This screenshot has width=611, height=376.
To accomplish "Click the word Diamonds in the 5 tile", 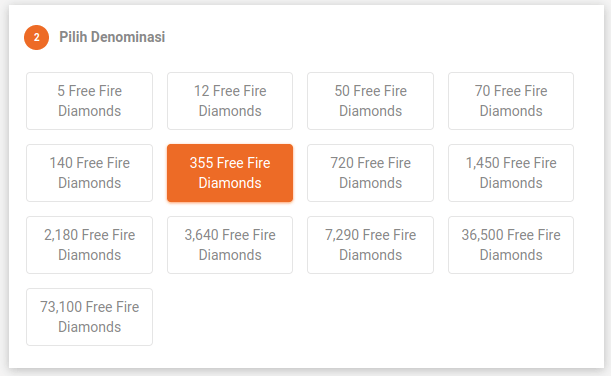I will (90, 111).
